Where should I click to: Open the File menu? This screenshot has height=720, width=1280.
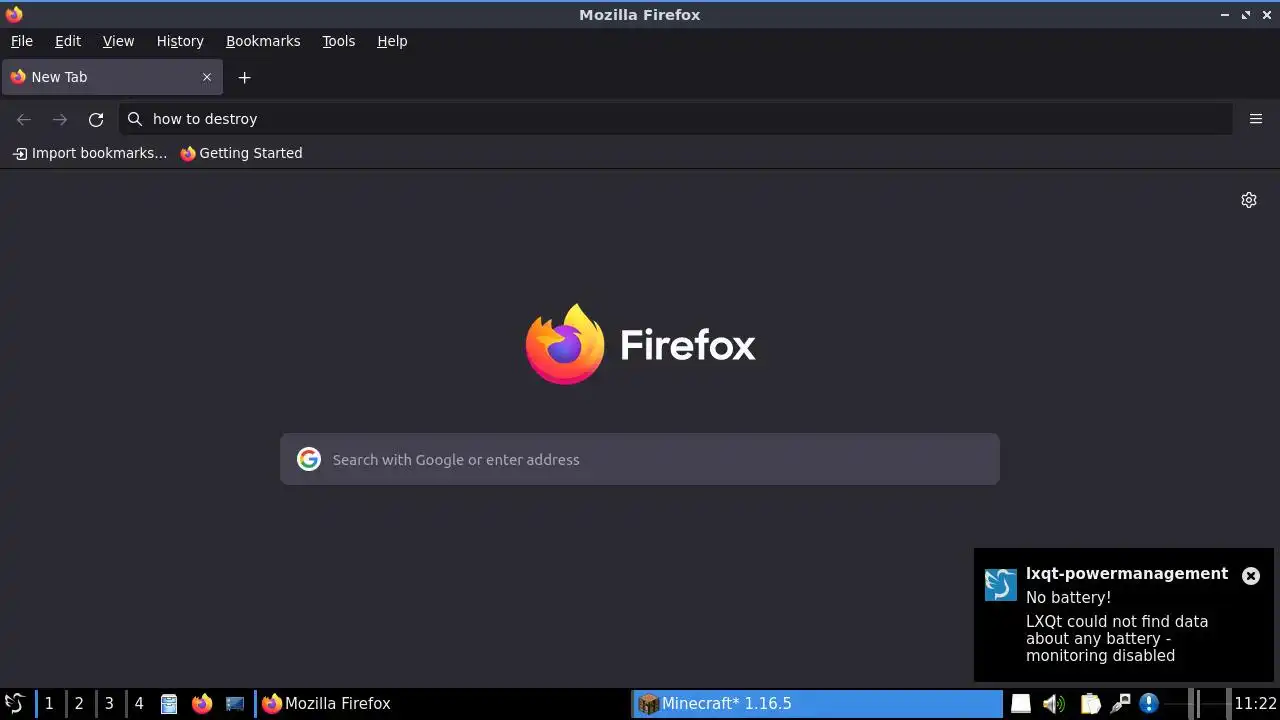21,41
